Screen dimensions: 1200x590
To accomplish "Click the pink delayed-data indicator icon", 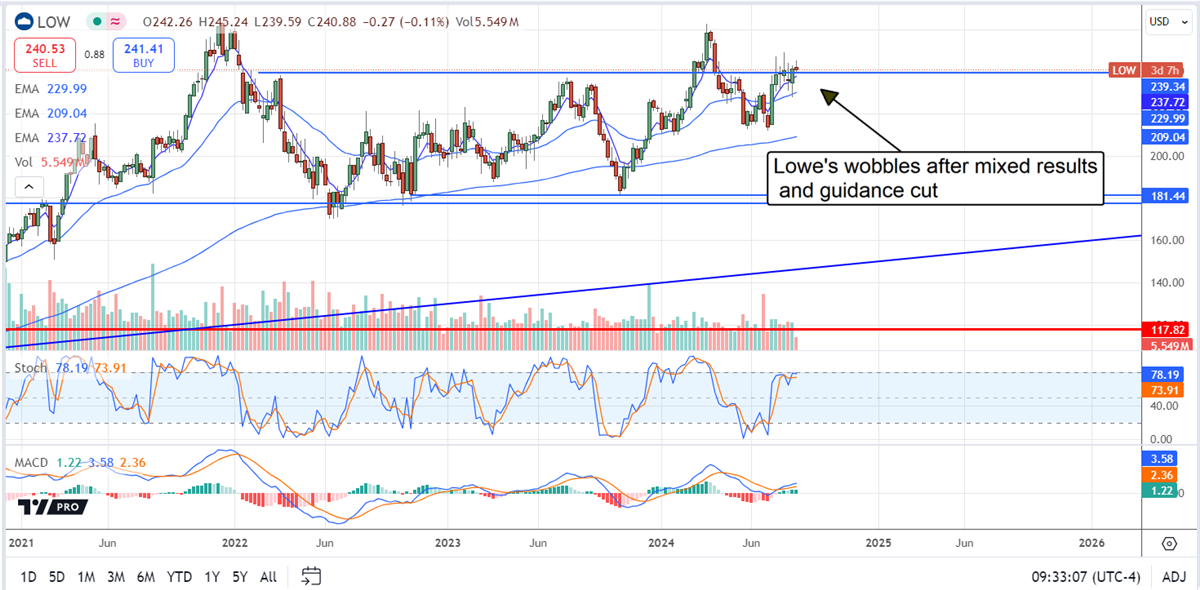I will click(116, 21).
